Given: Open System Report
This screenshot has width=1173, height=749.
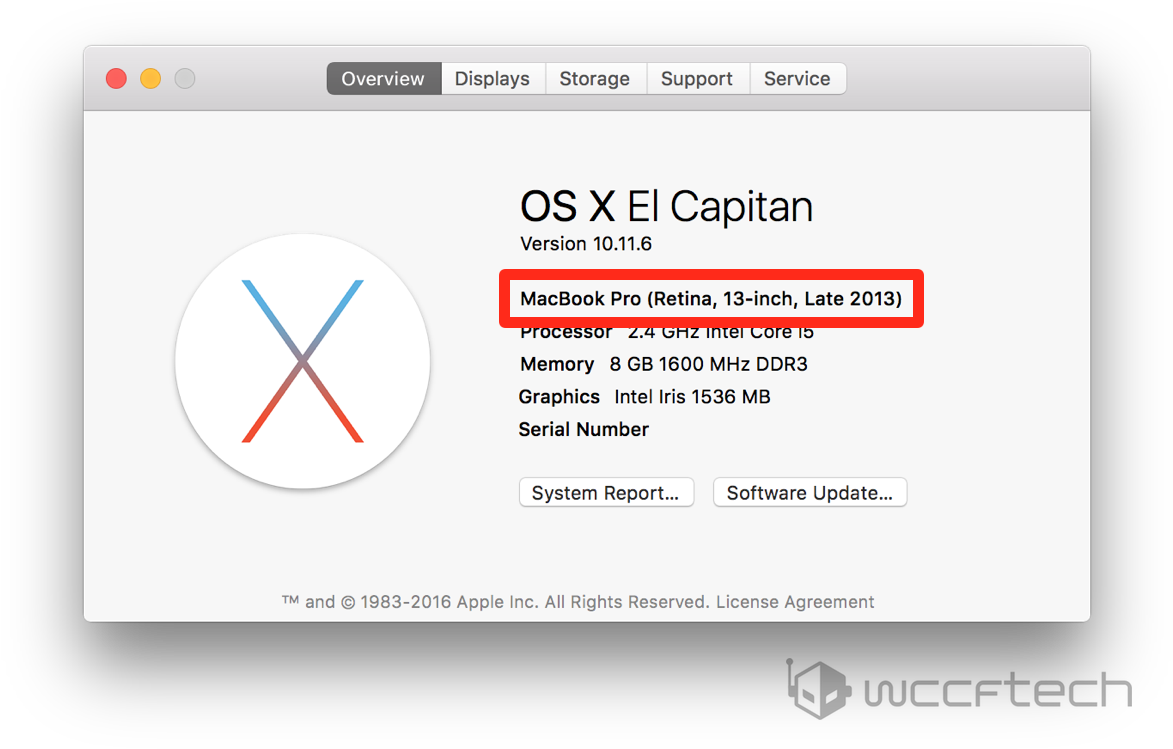Looking at the screenshot, I should pos(606,492).
